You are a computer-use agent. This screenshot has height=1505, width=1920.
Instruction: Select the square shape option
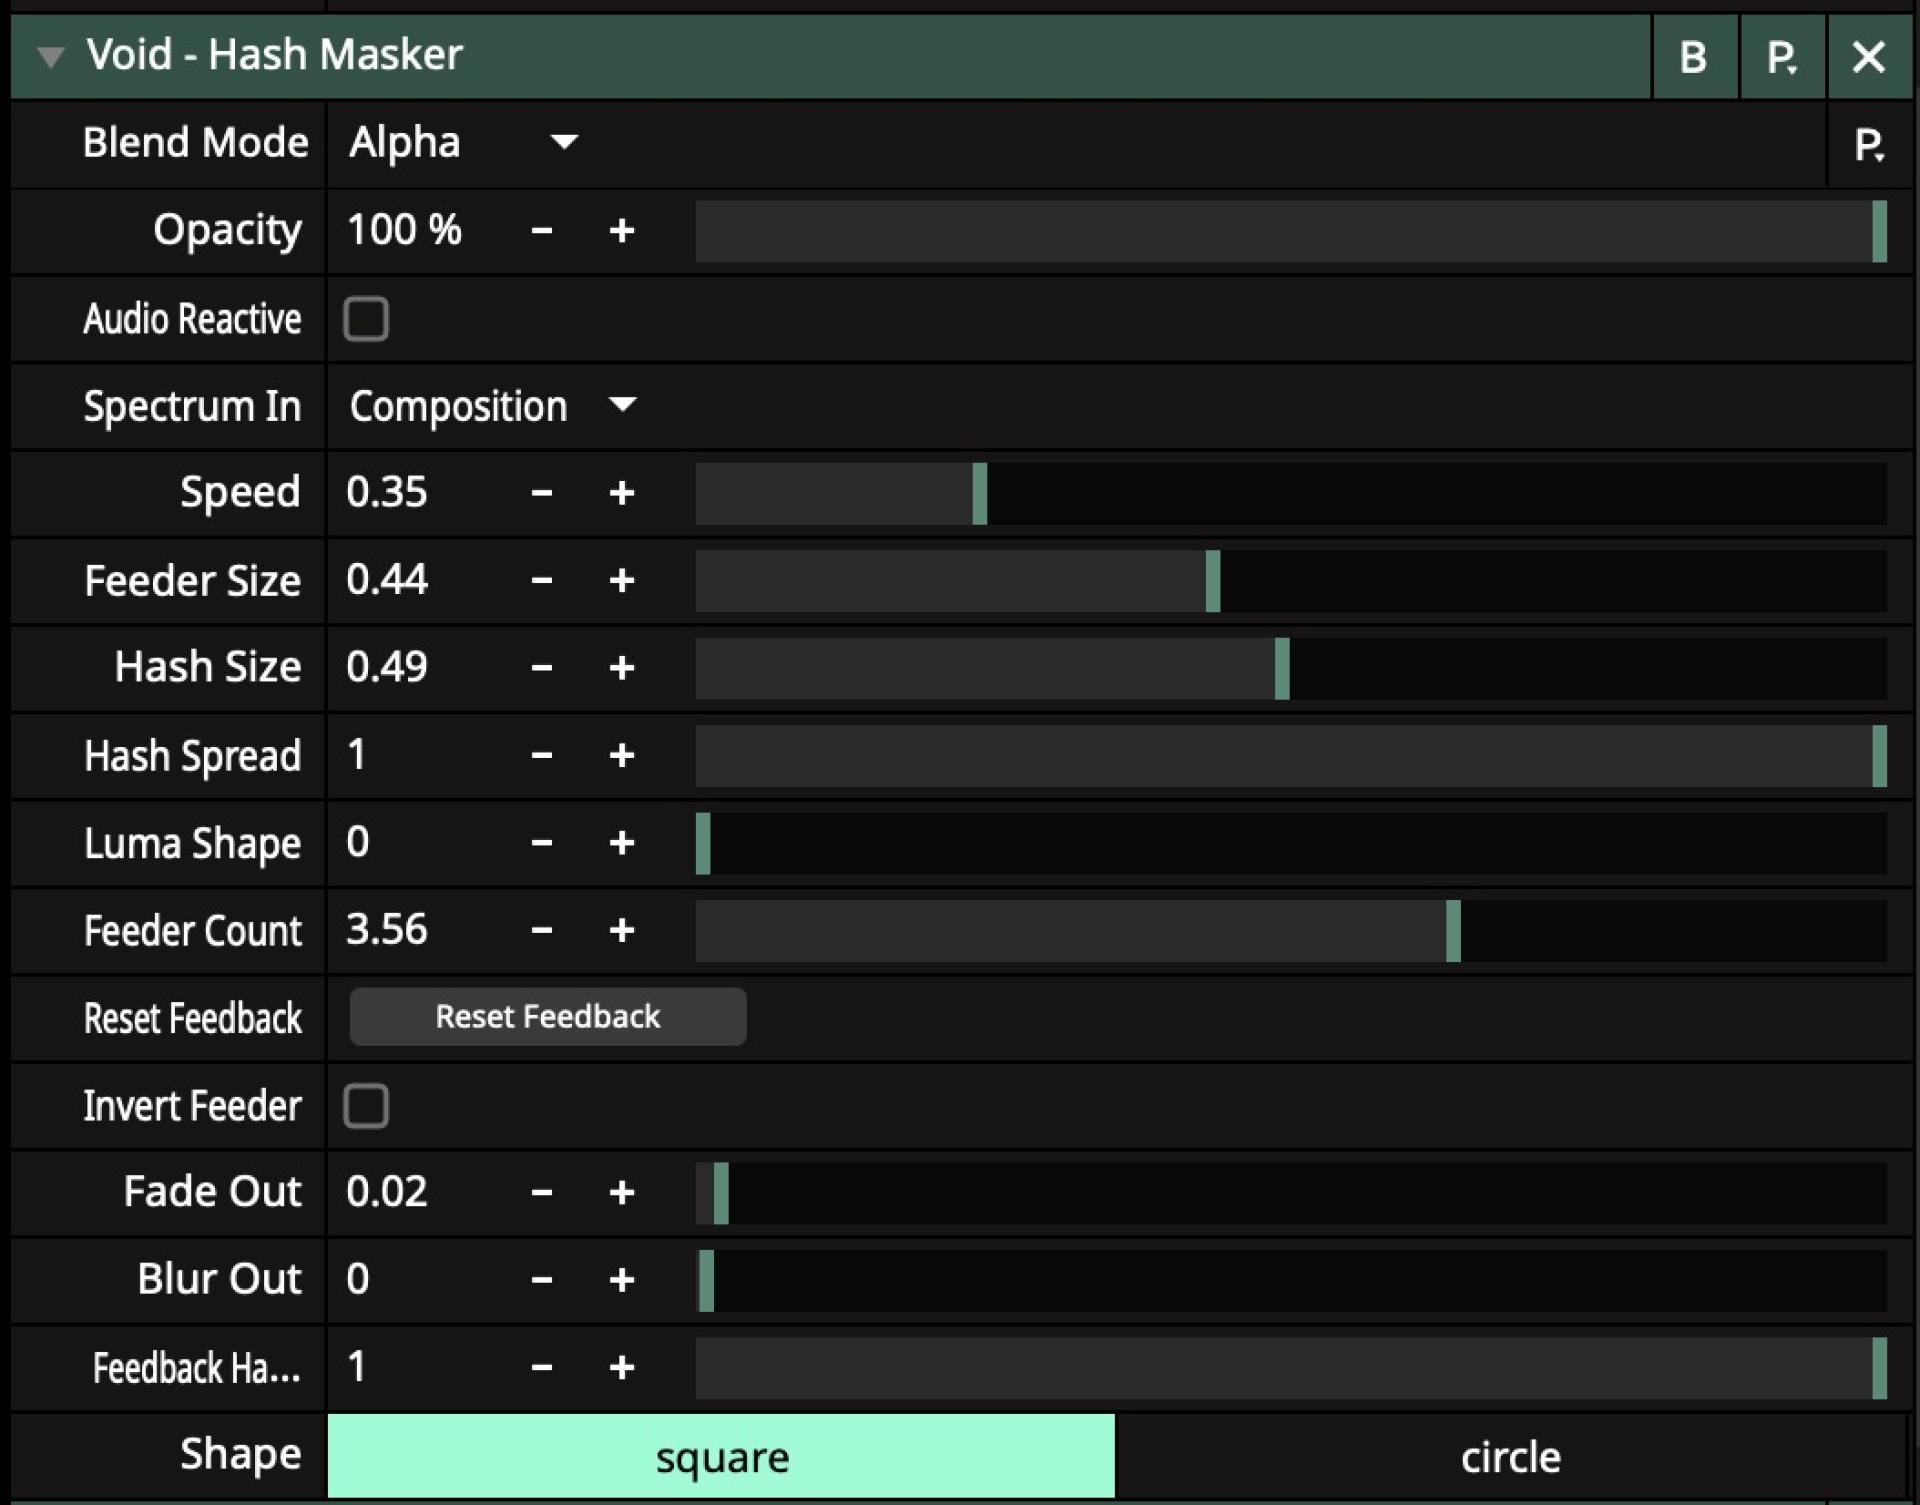click(x=721, y=1457)
